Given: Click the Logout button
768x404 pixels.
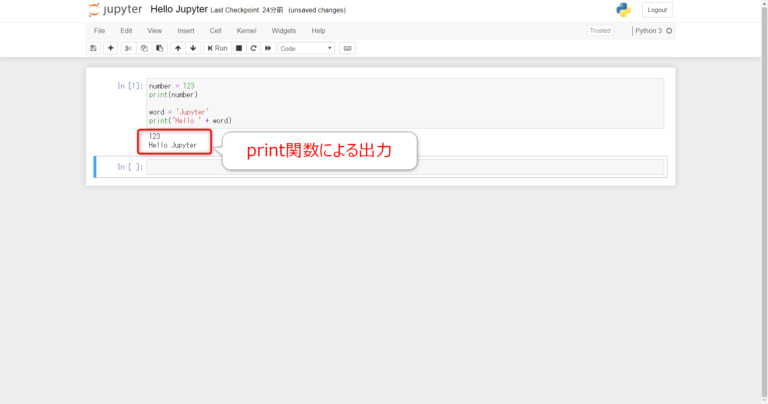Looking at the screenshot, I should [x=657, y=10].
